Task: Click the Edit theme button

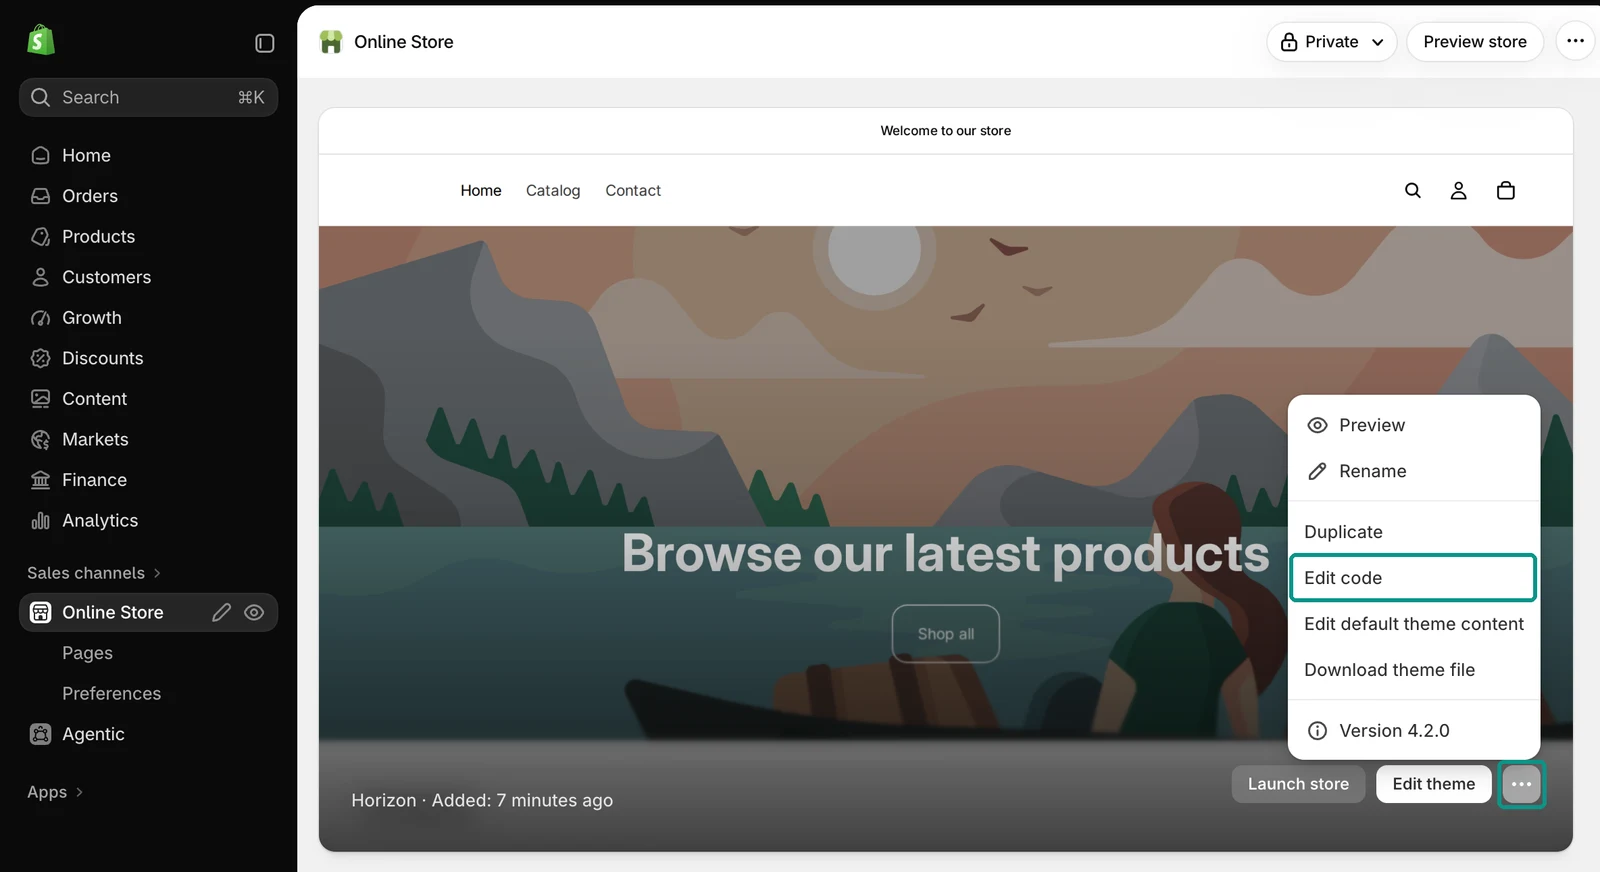Action: [x=1434, y=784]
